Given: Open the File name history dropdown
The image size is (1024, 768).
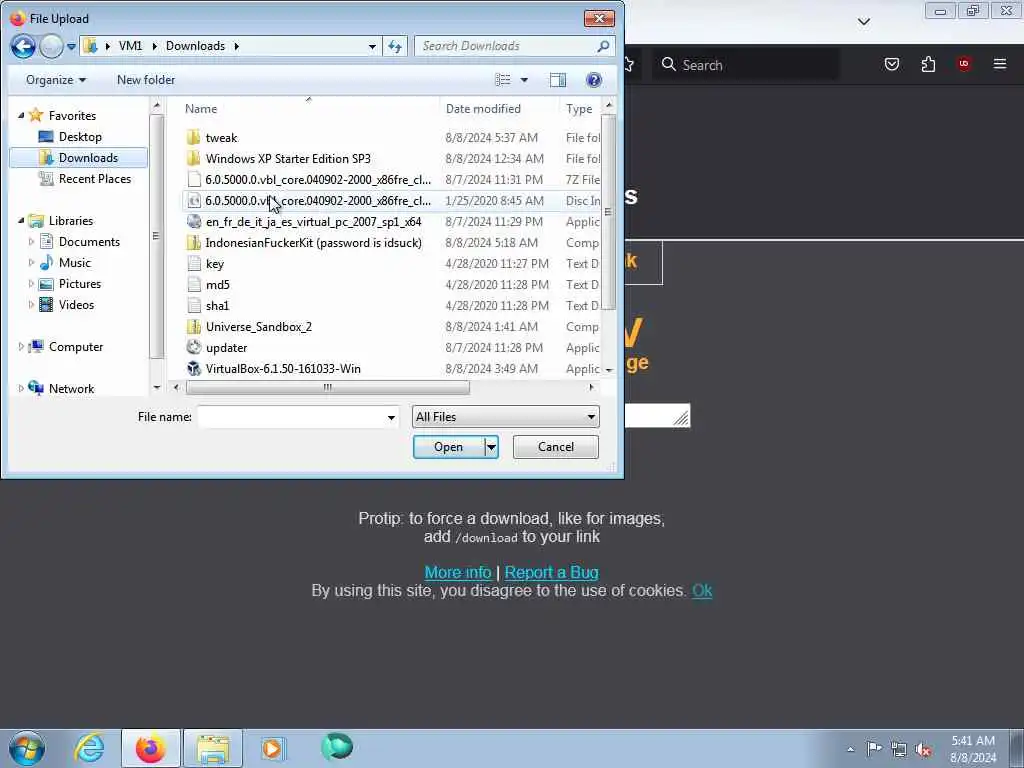Looking at the screenshot, I should (x=391, y=417).
